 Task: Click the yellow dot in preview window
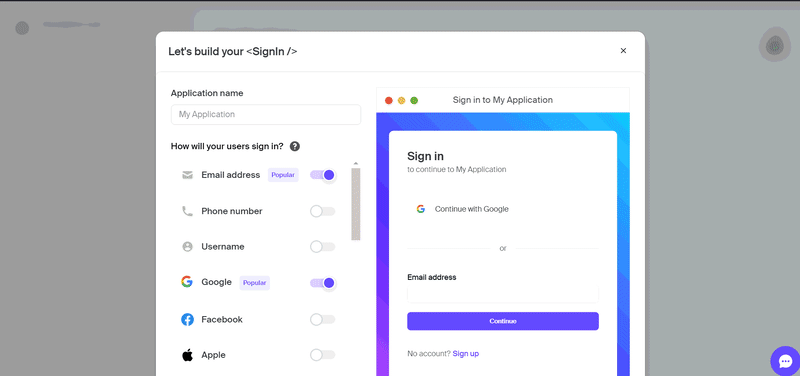[x=402, y=101]
